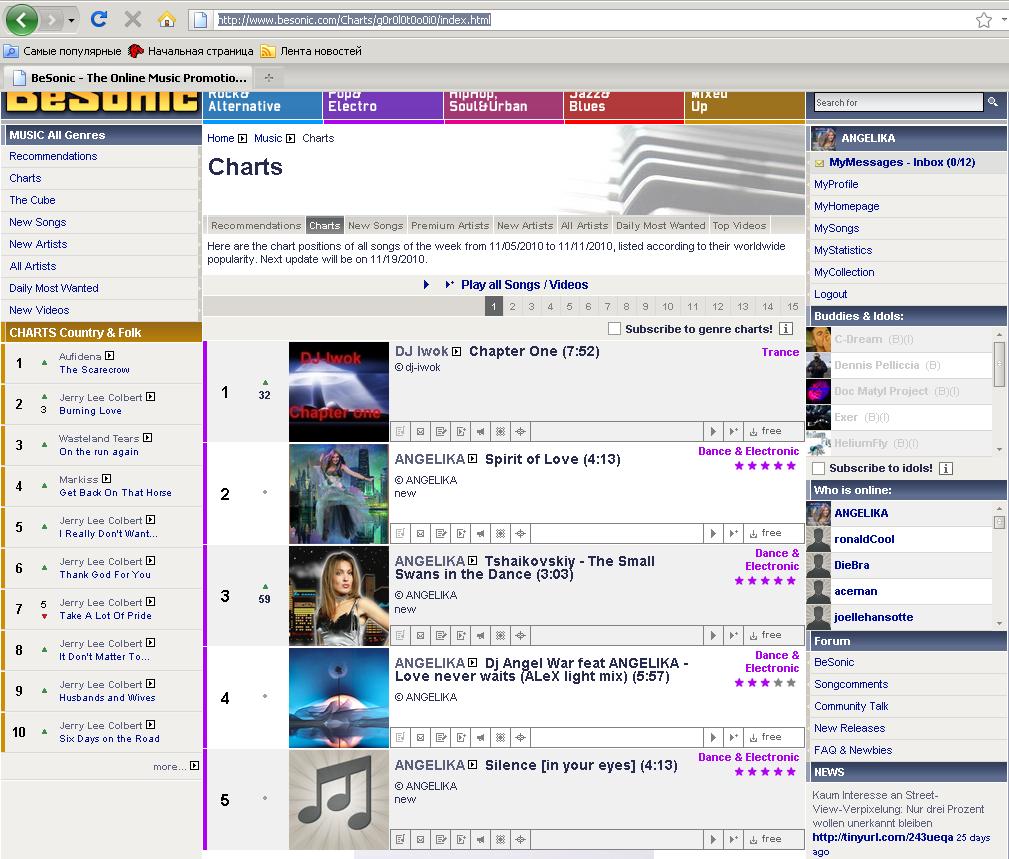Viewport: 1009px width, 859px height.
Task: Click the browser address bar URL
Action: click(x=355, y=20)
